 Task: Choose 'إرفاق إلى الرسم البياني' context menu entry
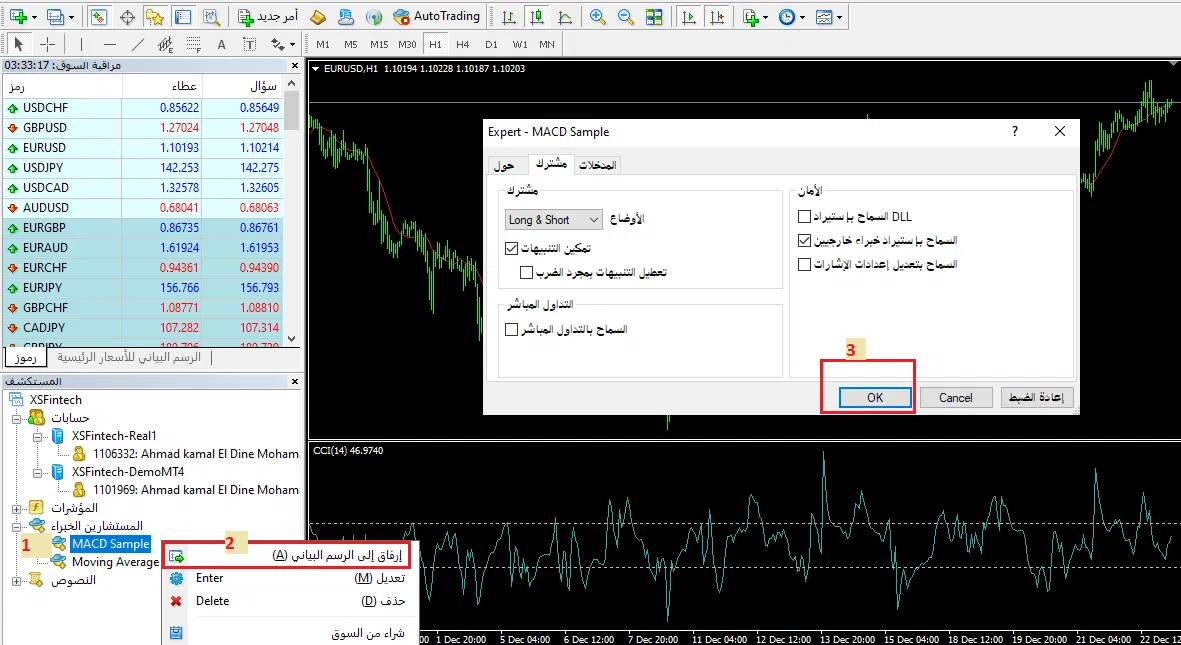coord(287,555)
